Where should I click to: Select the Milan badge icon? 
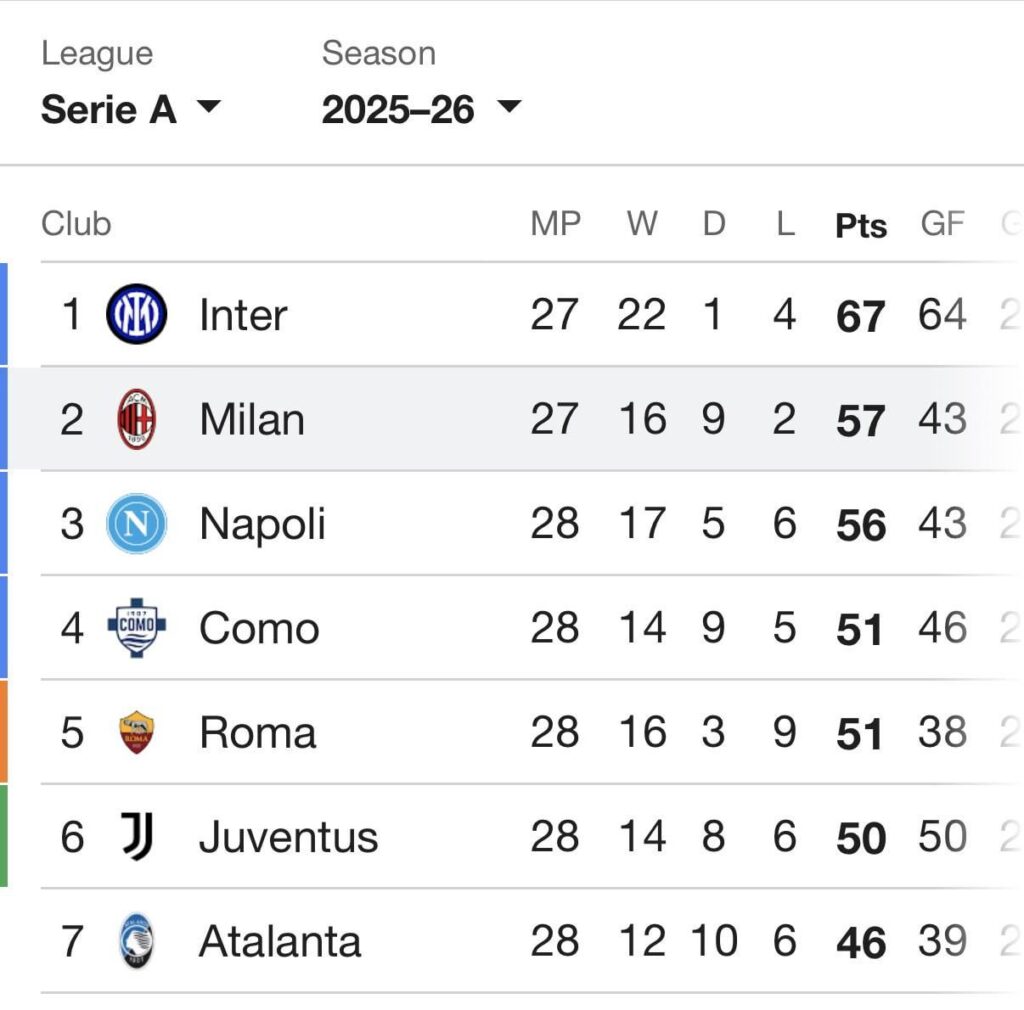click(x=137, y=418)
